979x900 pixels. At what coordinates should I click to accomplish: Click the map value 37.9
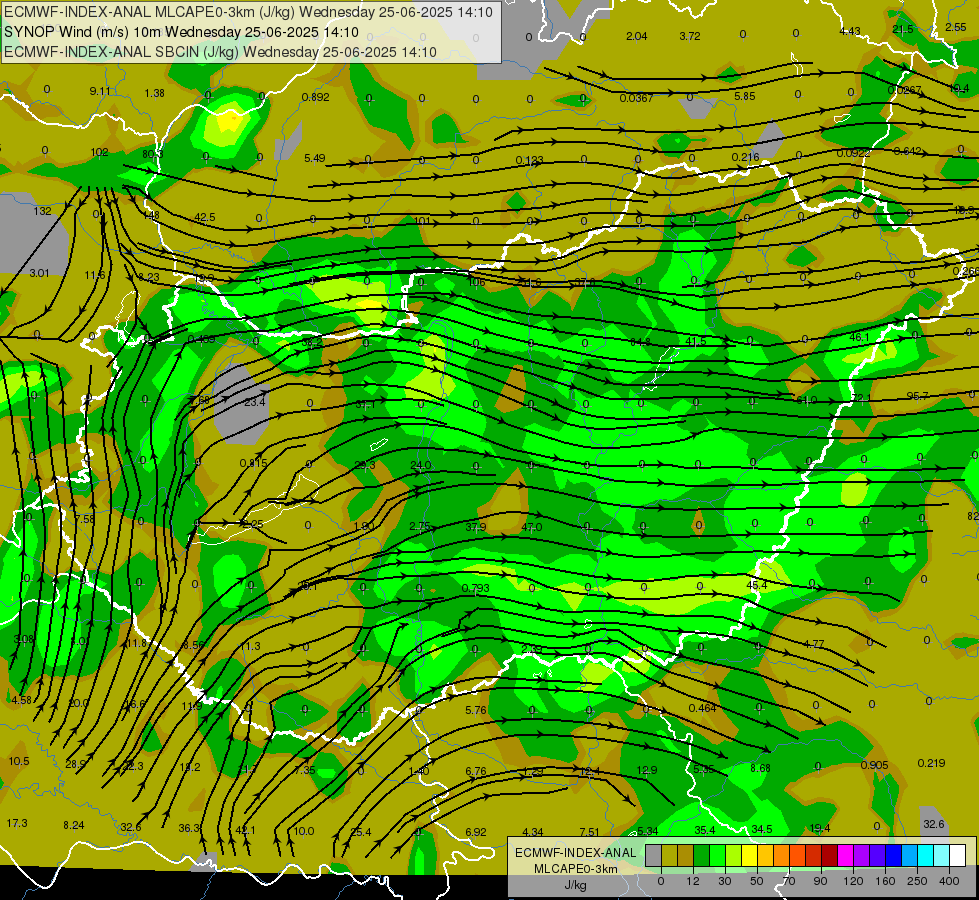coord(476,527)
